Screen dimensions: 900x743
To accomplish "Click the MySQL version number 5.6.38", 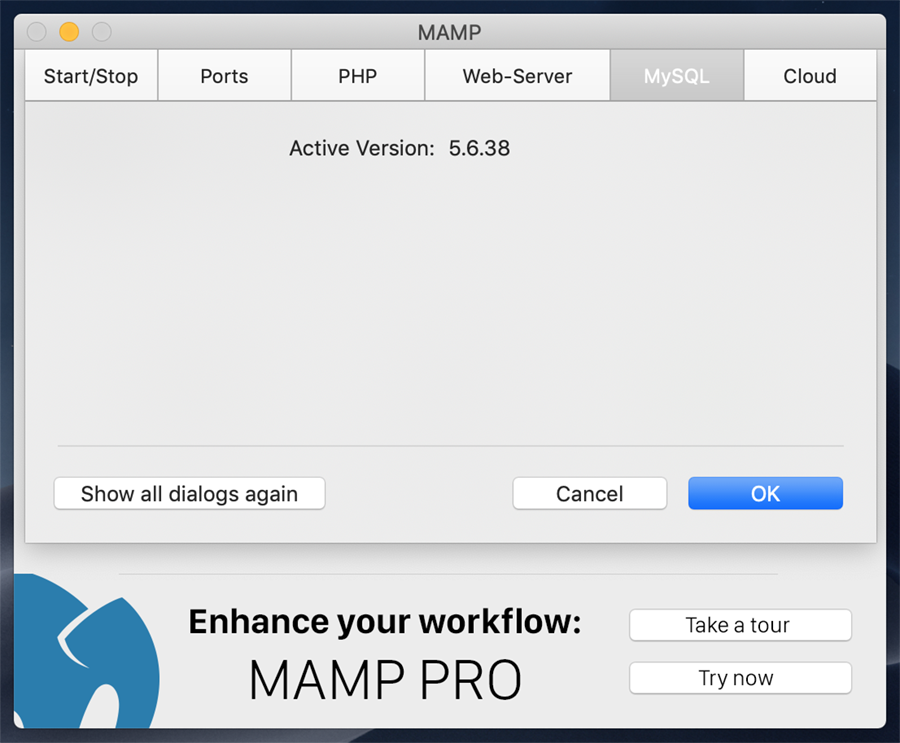I will click(479, 149).
